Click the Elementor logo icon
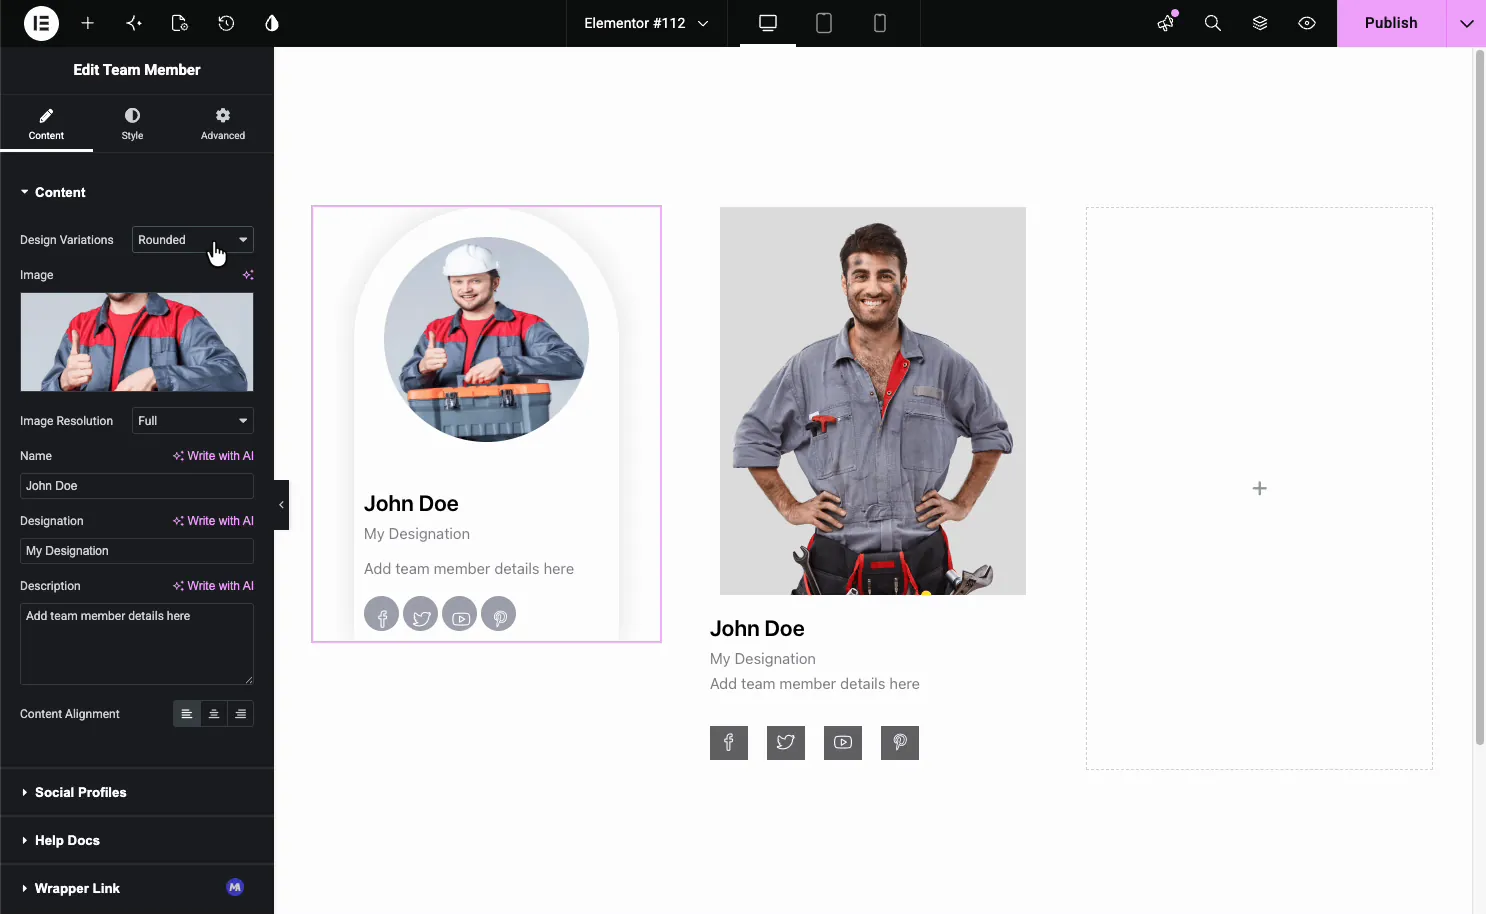This screenshot has width=1486, height=914. click(x=41, y=23)
